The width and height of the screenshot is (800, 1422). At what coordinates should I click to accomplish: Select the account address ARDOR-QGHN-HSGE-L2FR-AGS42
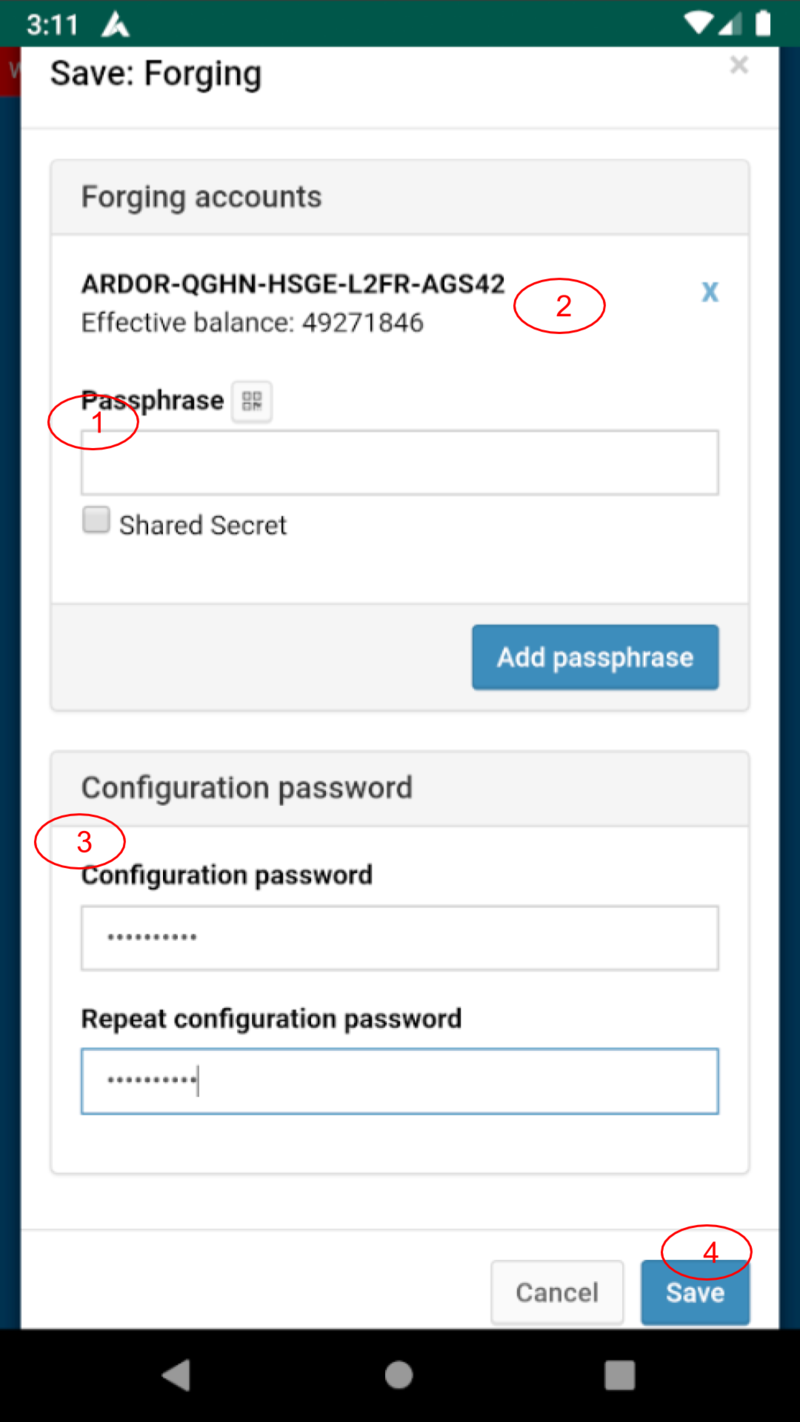[293, 283]
